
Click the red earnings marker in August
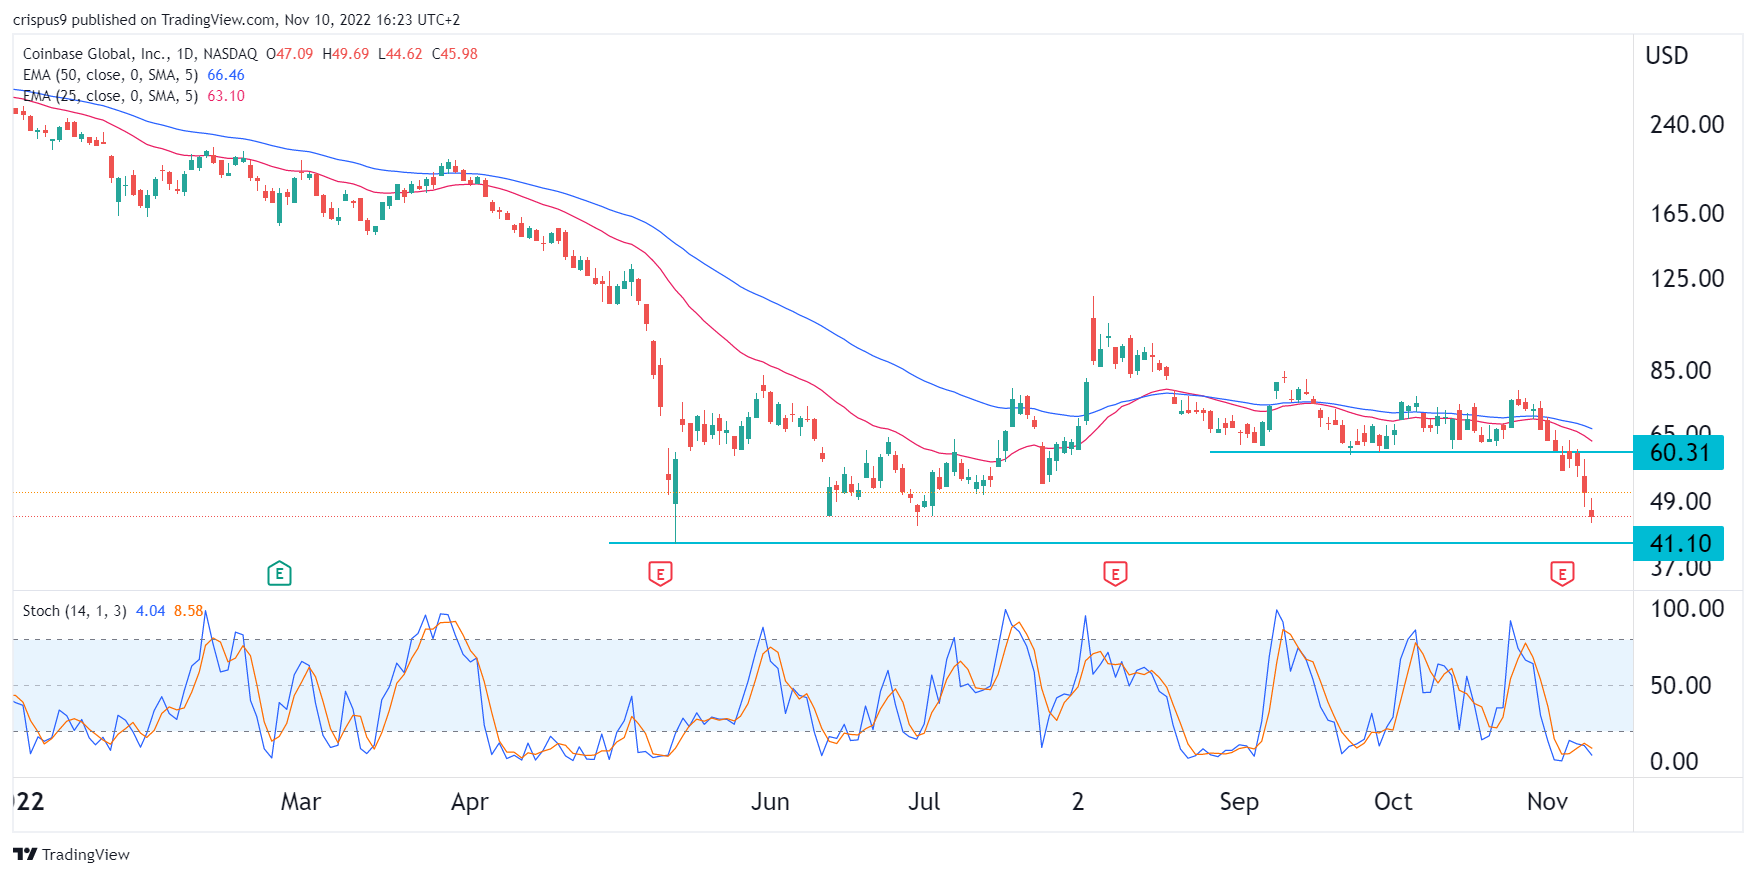click(1115, 574)
